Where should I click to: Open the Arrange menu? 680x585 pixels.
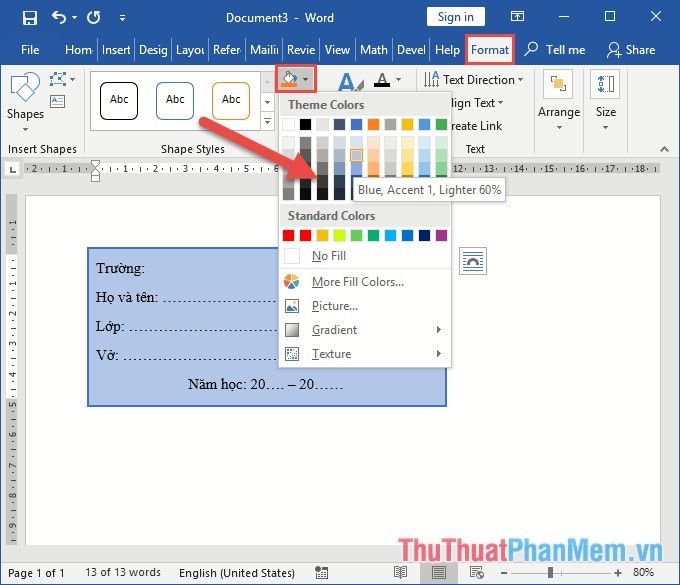tap(559, 102)
